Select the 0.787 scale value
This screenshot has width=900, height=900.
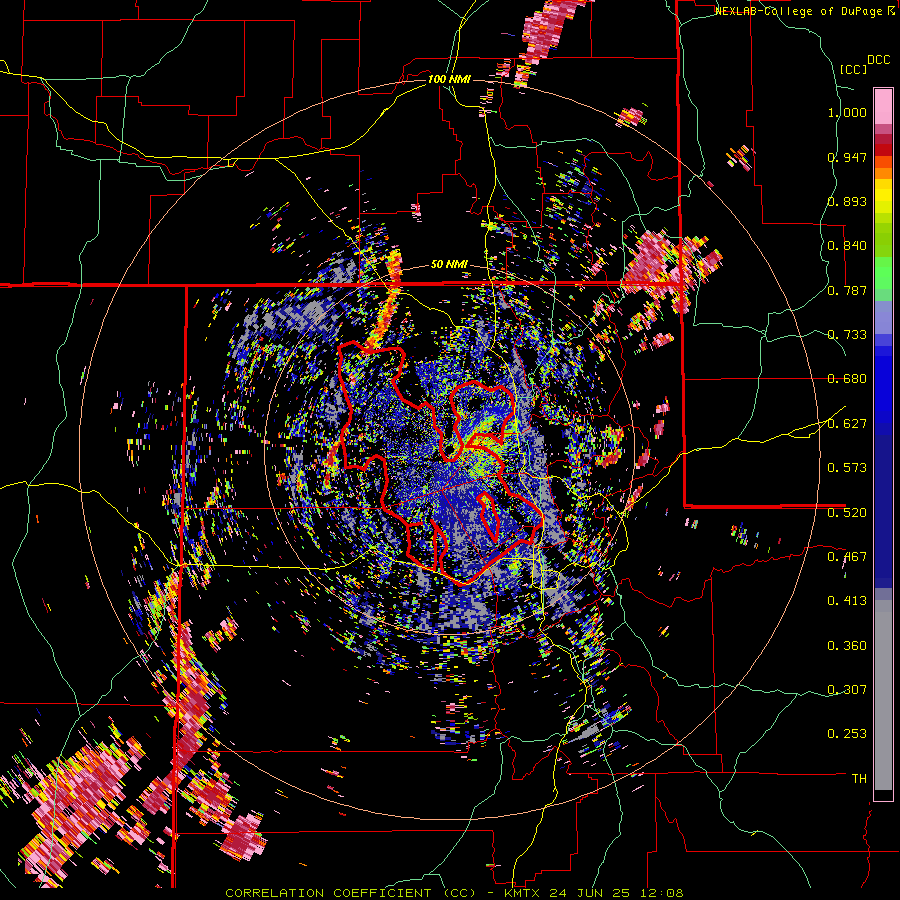847,290
